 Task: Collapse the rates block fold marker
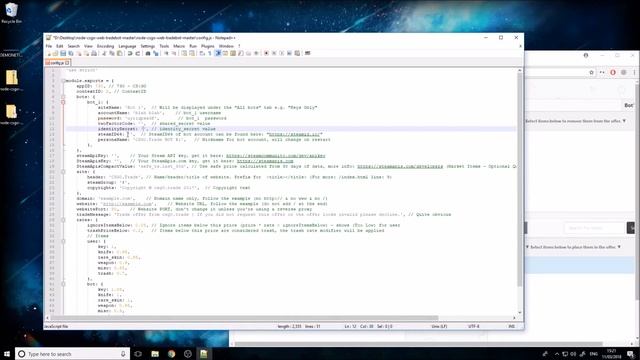point(63,220)
